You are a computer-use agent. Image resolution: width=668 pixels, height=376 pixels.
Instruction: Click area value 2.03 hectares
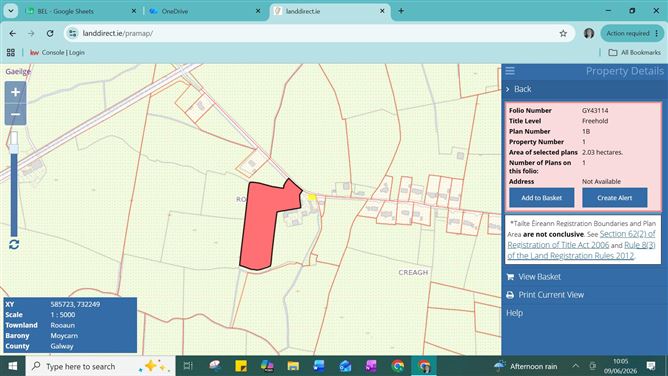click(602, 152)
